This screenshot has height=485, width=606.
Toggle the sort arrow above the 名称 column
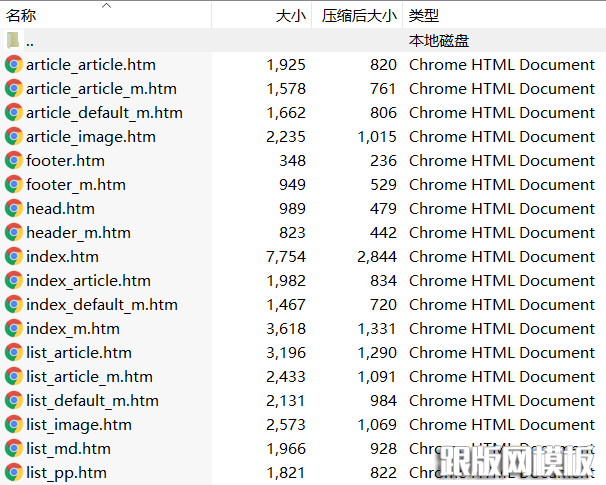[x=107, y=5]
